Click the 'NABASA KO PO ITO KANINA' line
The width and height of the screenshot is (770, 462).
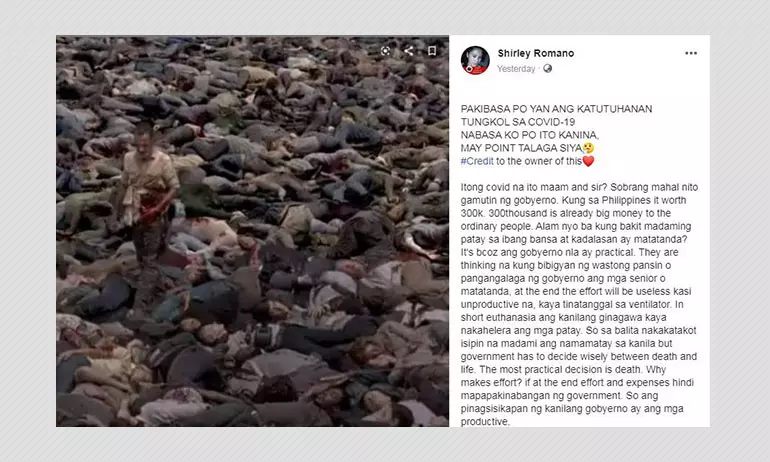(x=529, y=135)
